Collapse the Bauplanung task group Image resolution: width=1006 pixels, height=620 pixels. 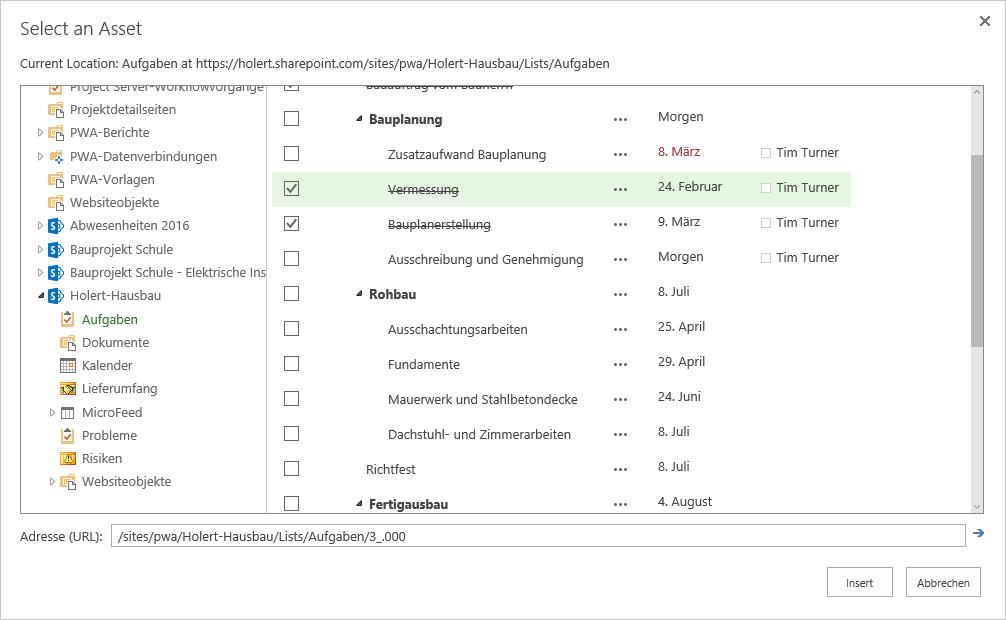tap(359, 119)
